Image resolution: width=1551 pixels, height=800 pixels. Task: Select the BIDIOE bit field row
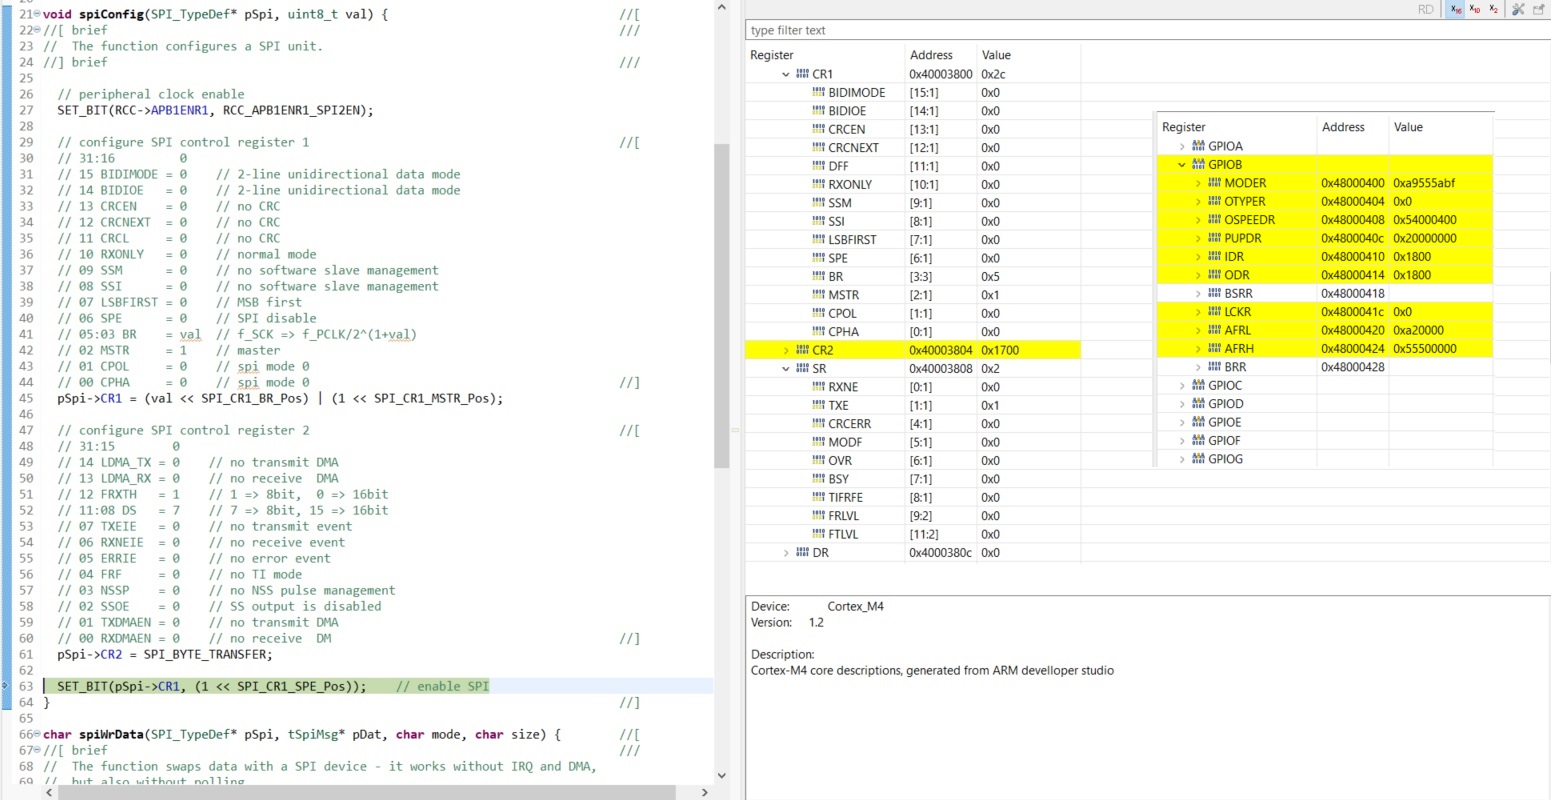pyautogui.click(x=912, y=111)
